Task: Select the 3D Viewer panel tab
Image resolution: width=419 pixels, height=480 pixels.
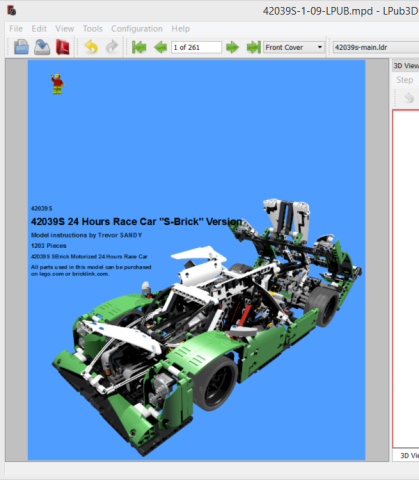Action: pos(406,66)
